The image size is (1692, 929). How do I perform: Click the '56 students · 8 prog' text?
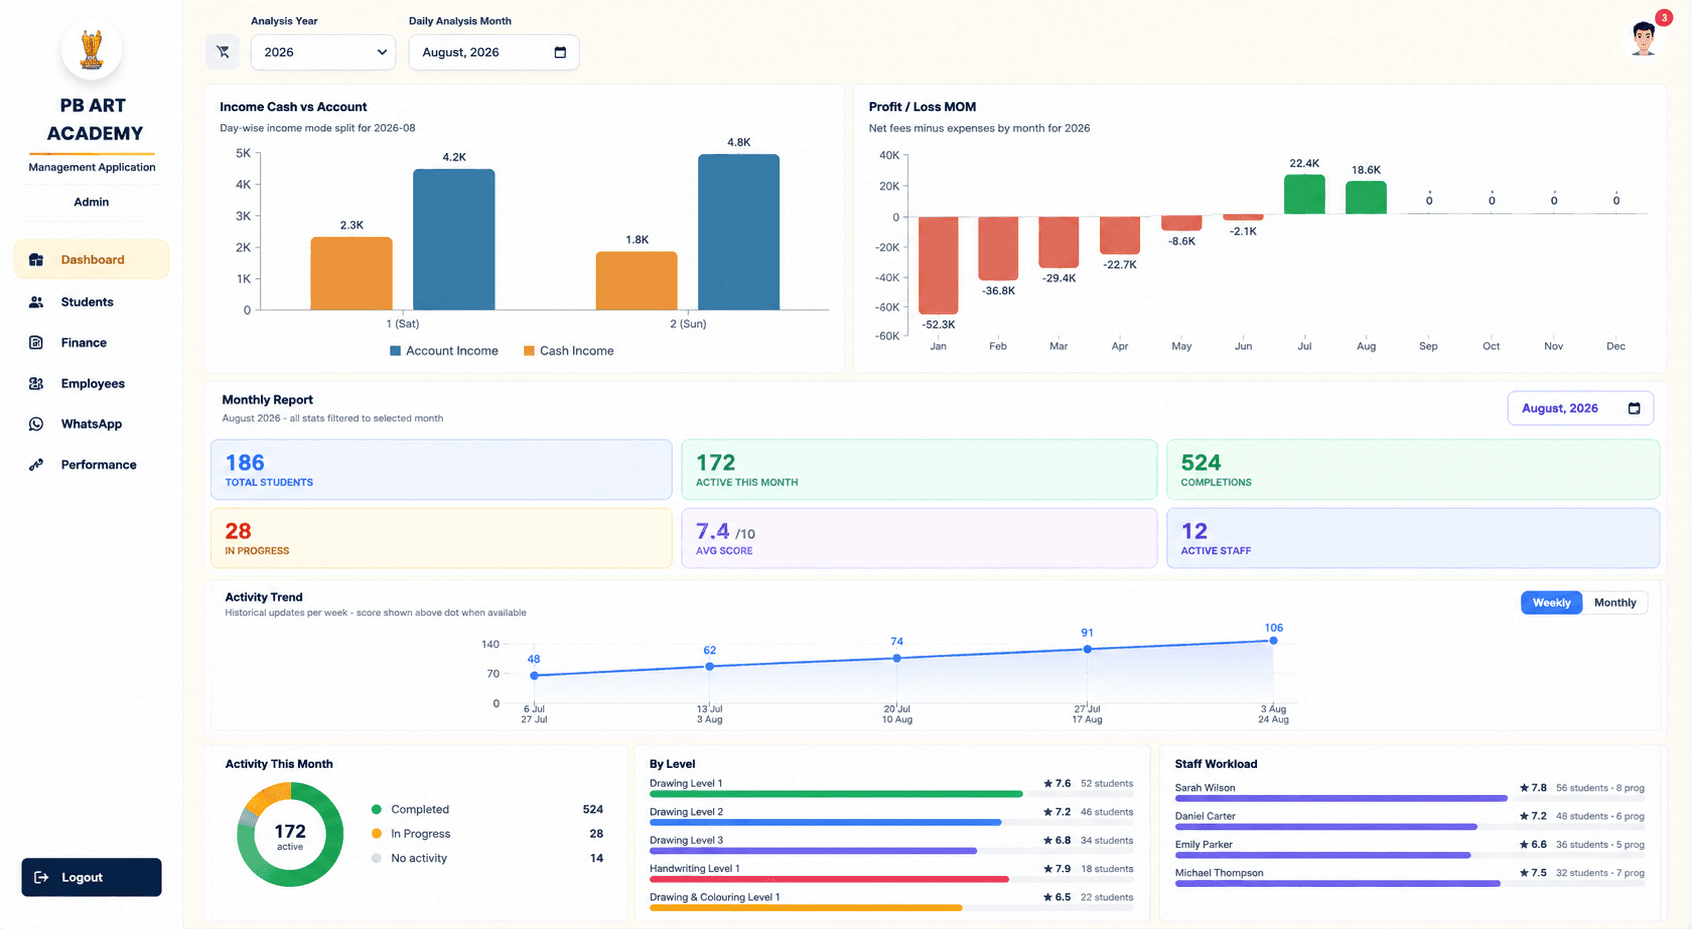(x=1600, y=788)
